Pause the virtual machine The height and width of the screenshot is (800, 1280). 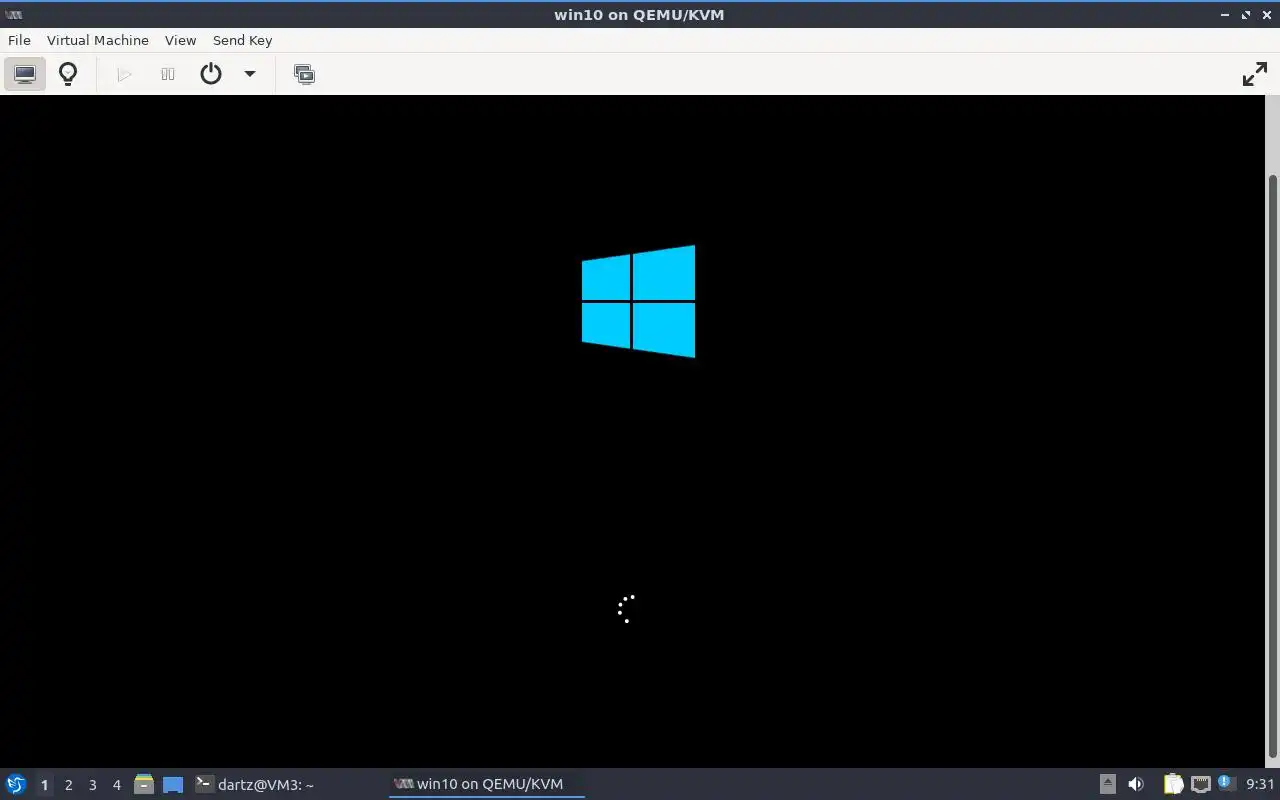pos(168,74)
